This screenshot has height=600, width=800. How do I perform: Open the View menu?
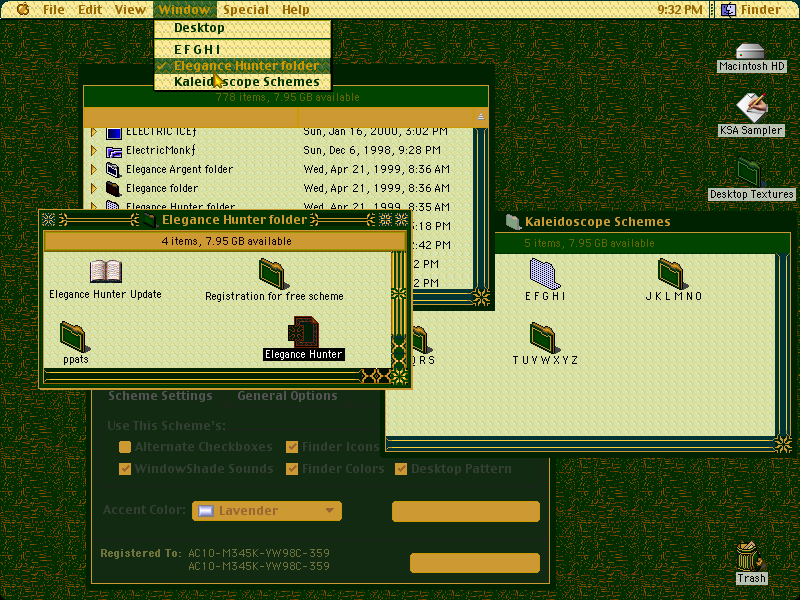tap(130, 10)
